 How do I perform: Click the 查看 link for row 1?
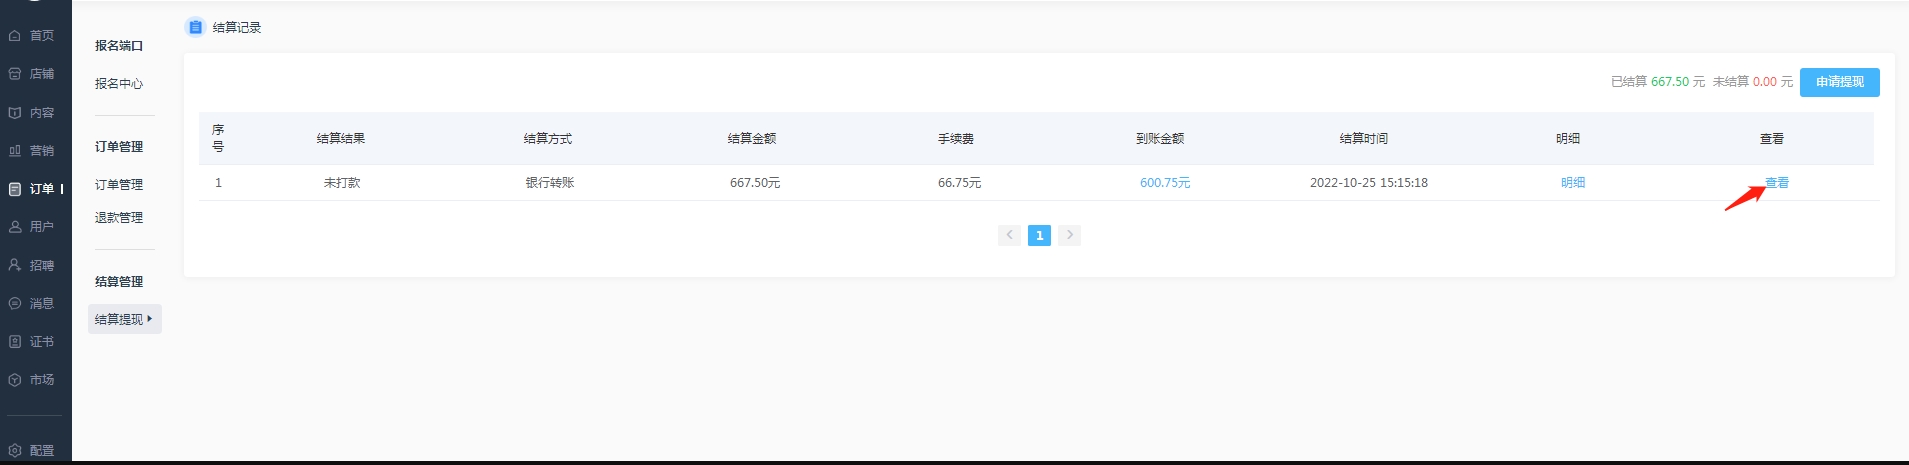(1777, 183)
